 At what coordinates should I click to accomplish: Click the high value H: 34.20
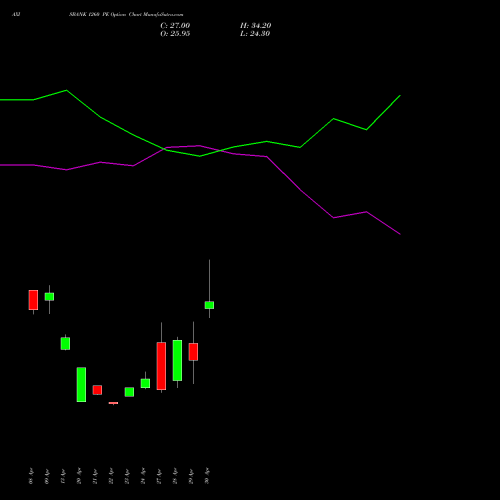(255, 26)
